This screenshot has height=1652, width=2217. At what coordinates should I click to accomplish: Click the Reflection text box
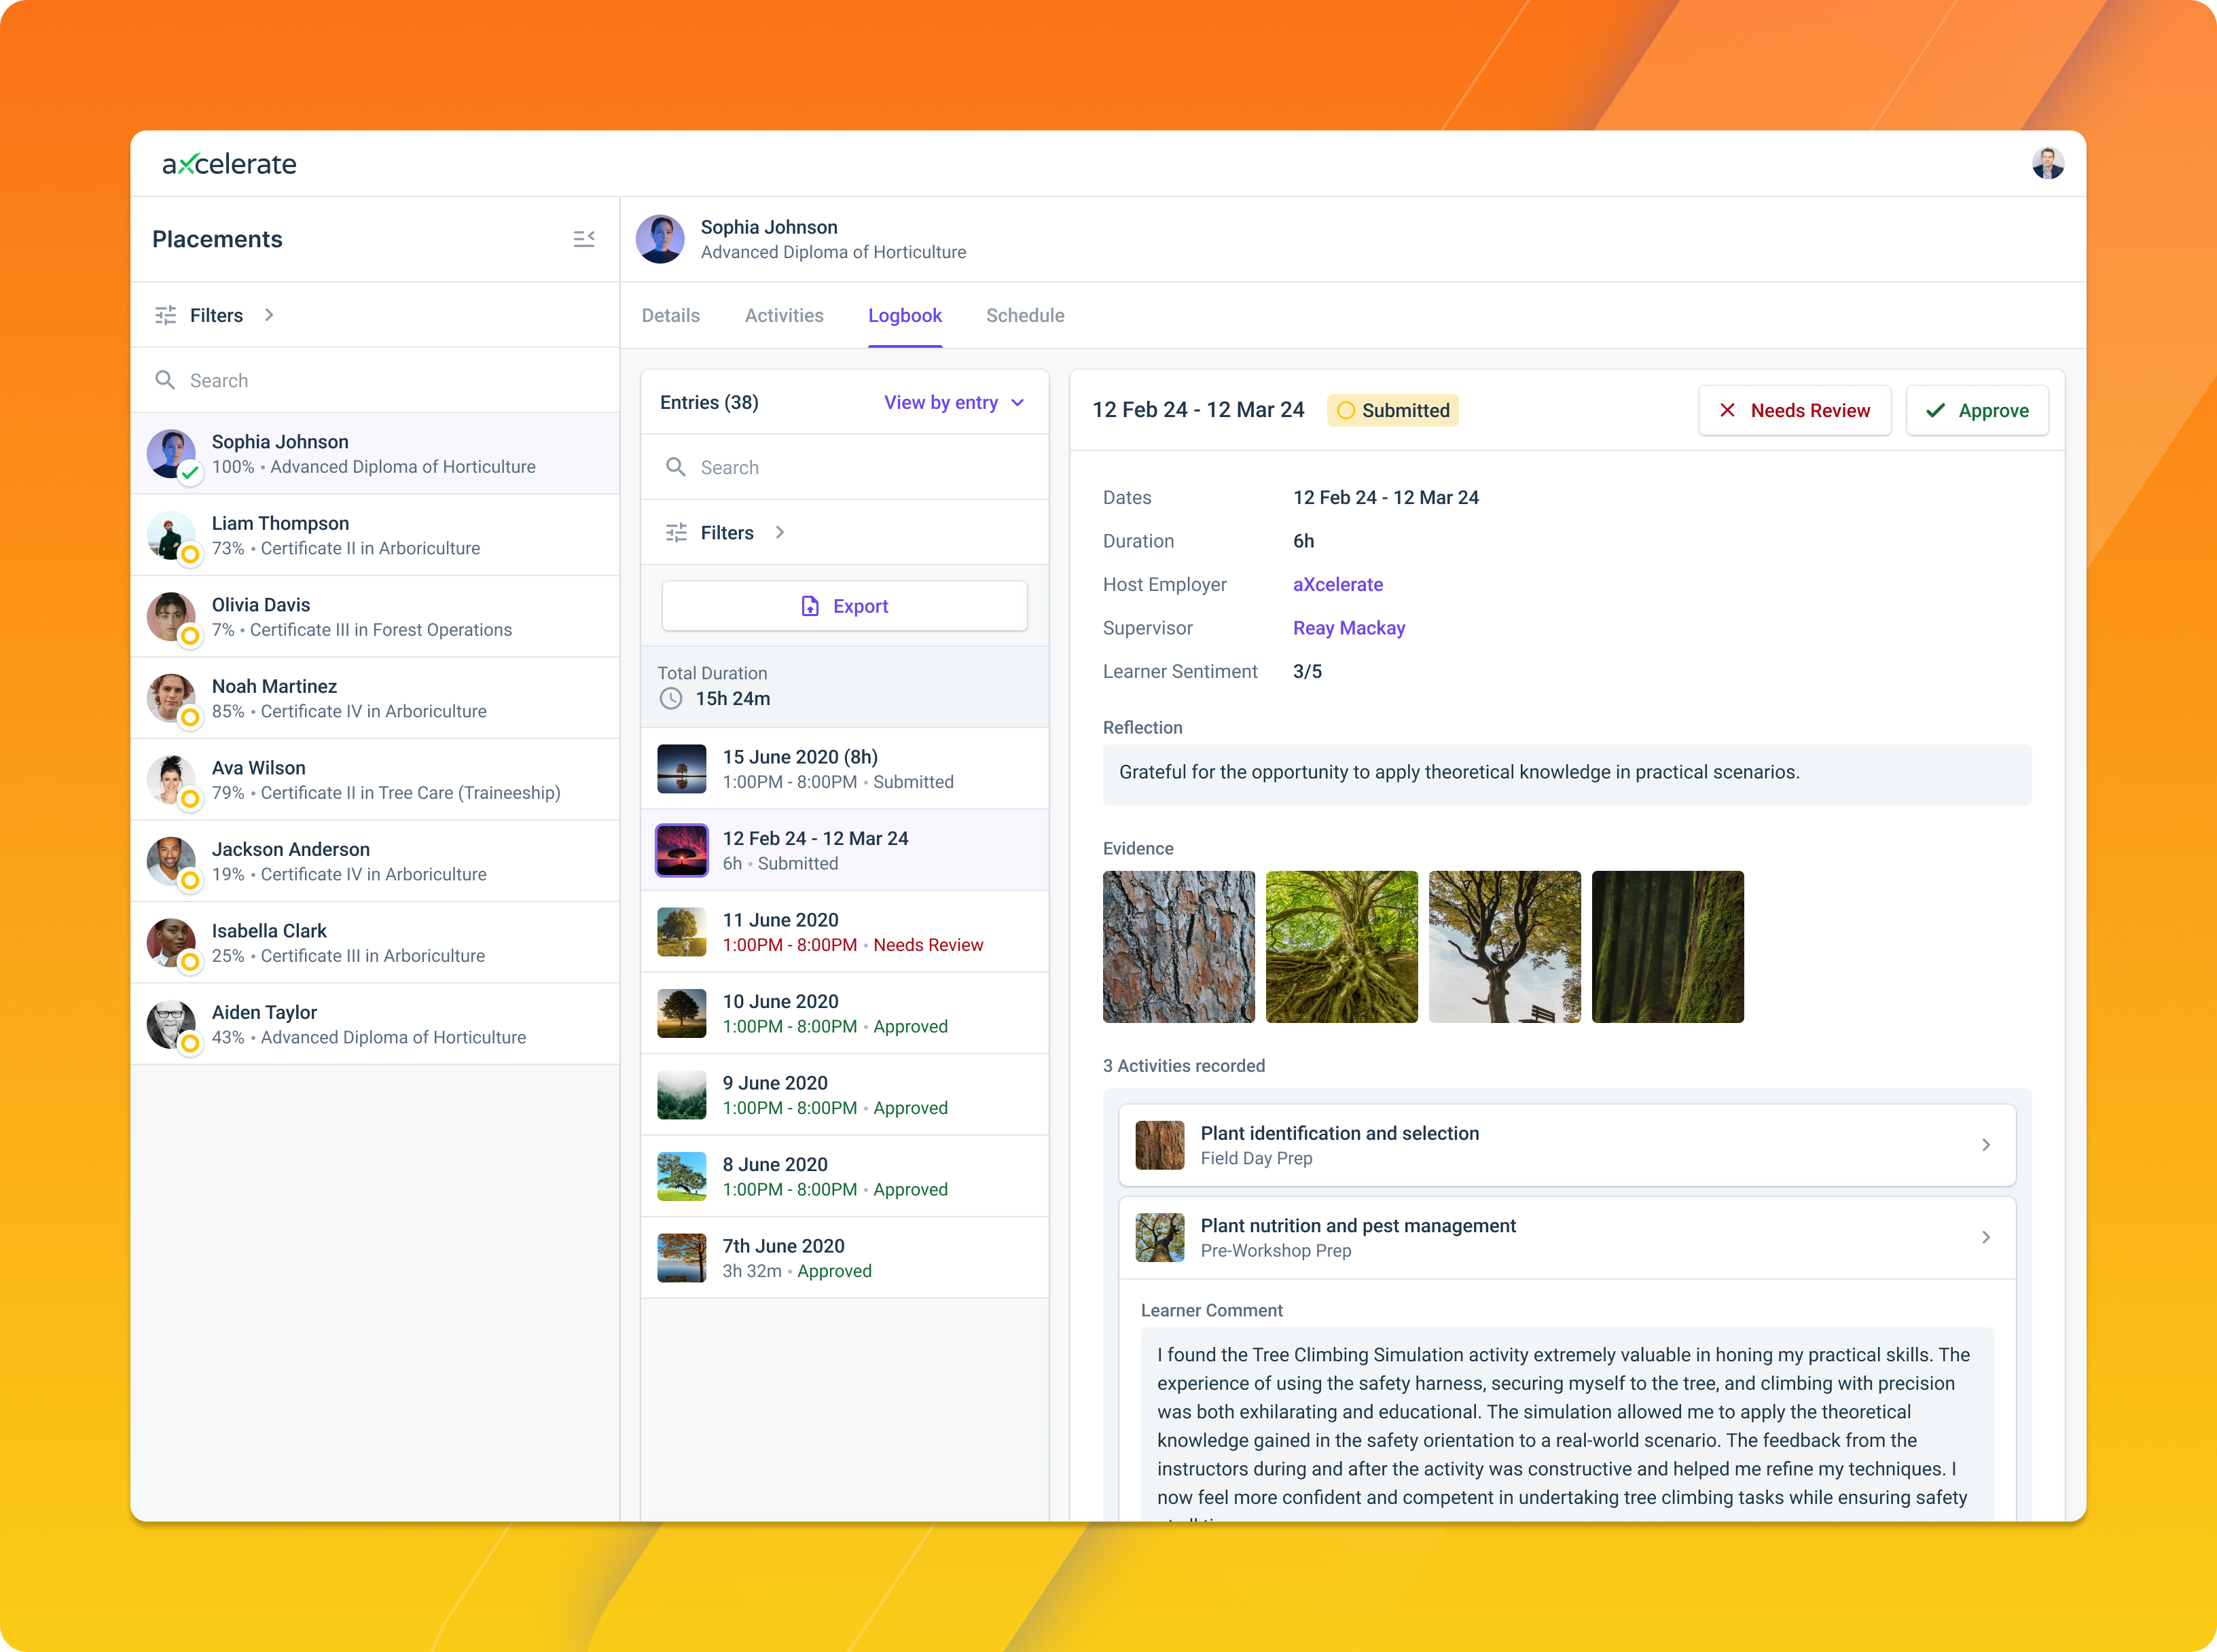pos(1566,773)
